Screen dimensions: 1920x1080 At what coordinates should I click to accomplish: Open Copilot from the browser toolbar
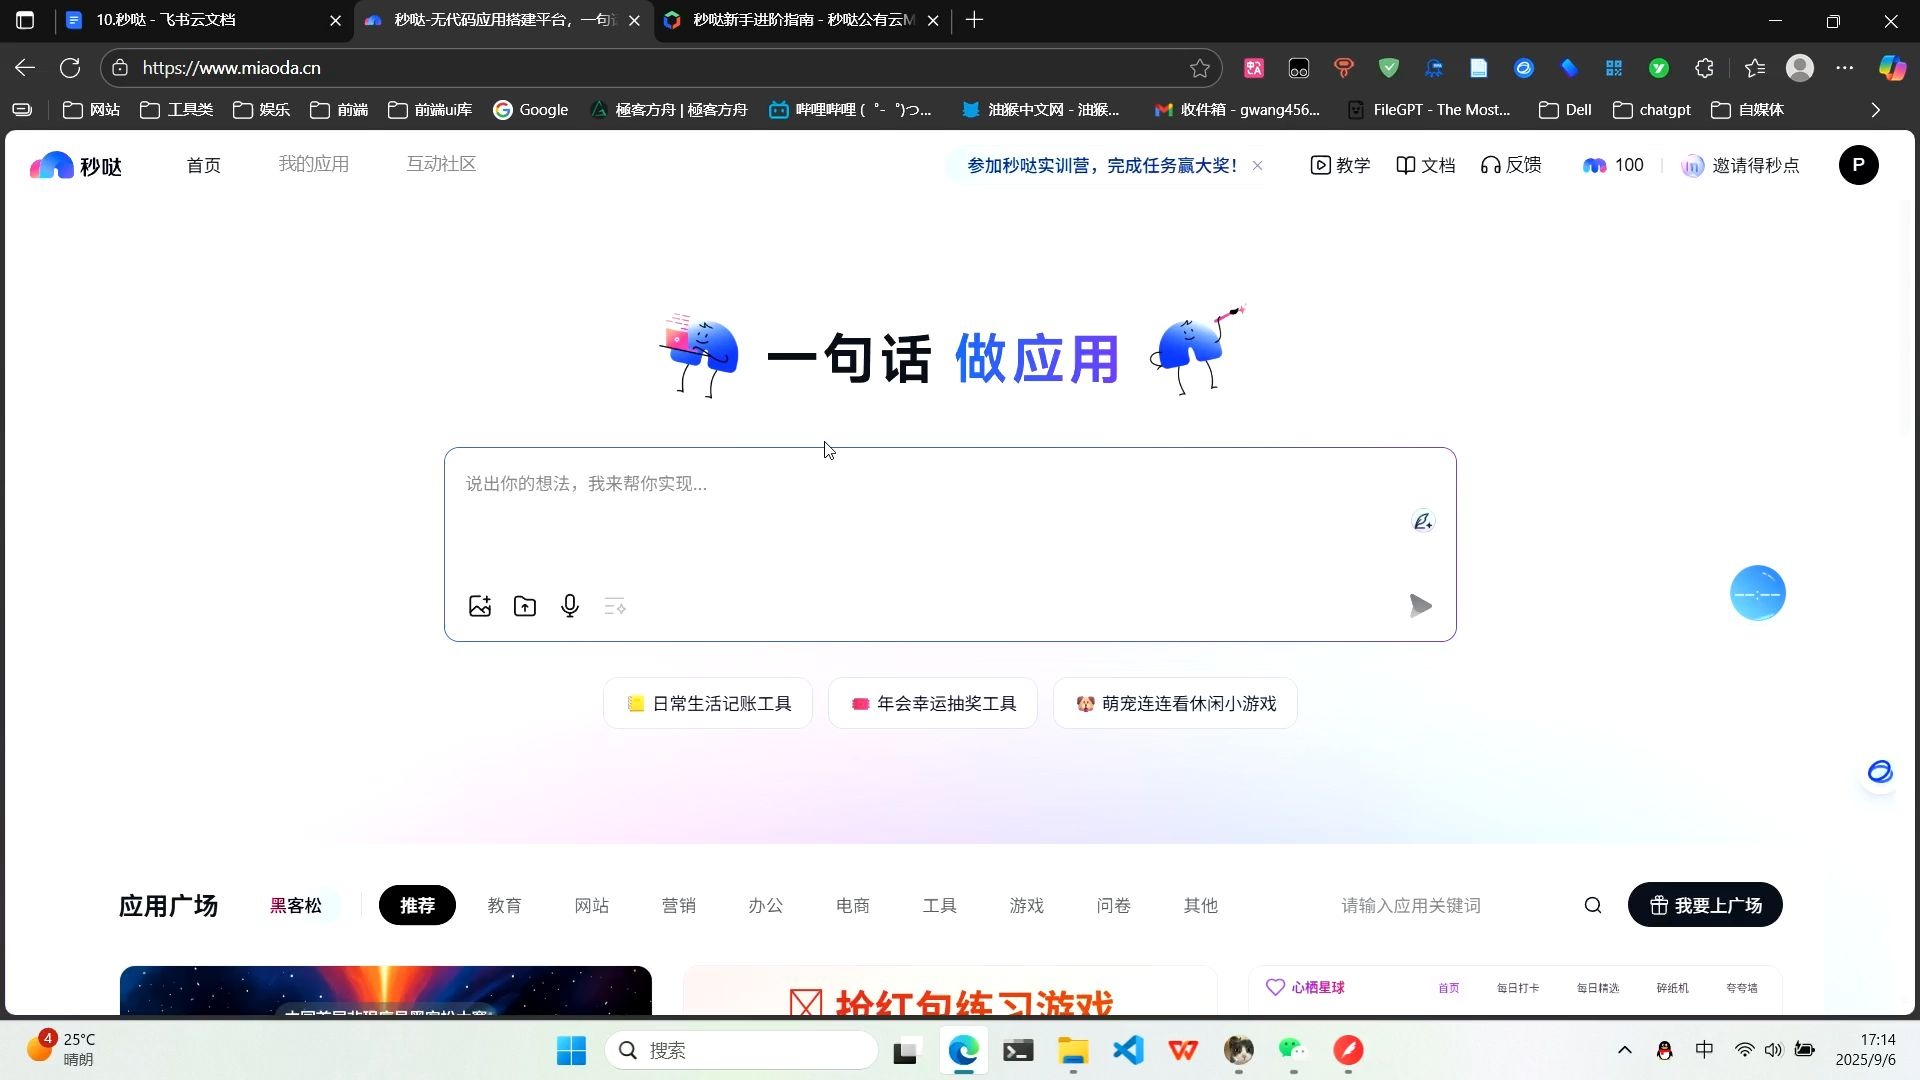tap(1889, 67)
